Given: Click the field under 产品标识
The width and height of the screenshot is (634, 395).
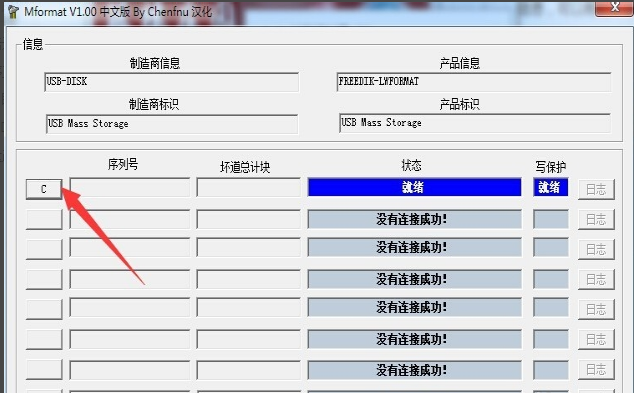Looking at the screenshot, I should [475, 123].
